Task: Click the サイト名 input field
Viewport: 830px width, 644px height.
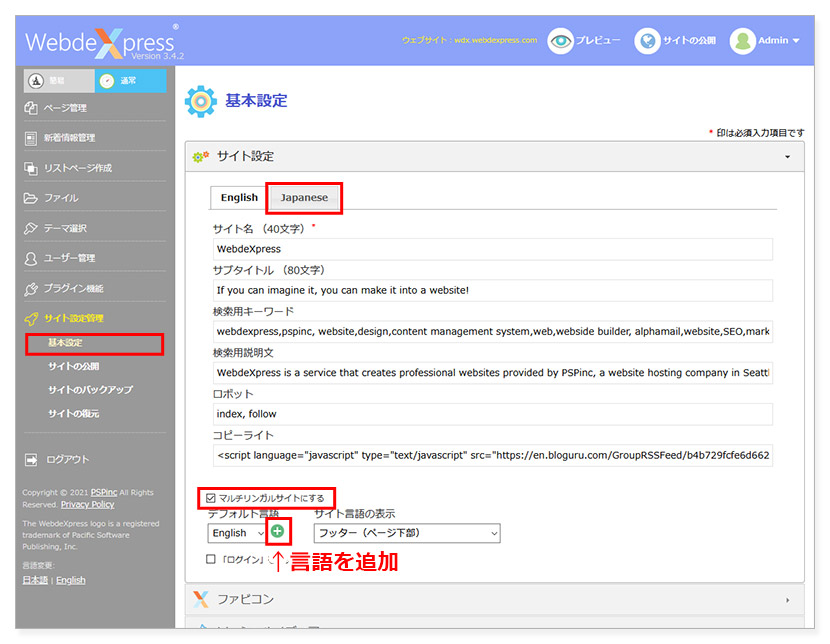Action: pos(493,249)
